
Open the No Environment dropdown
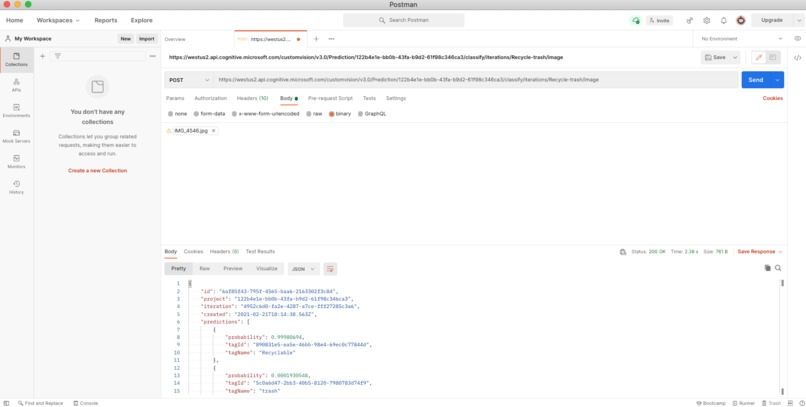coord(742,39)
